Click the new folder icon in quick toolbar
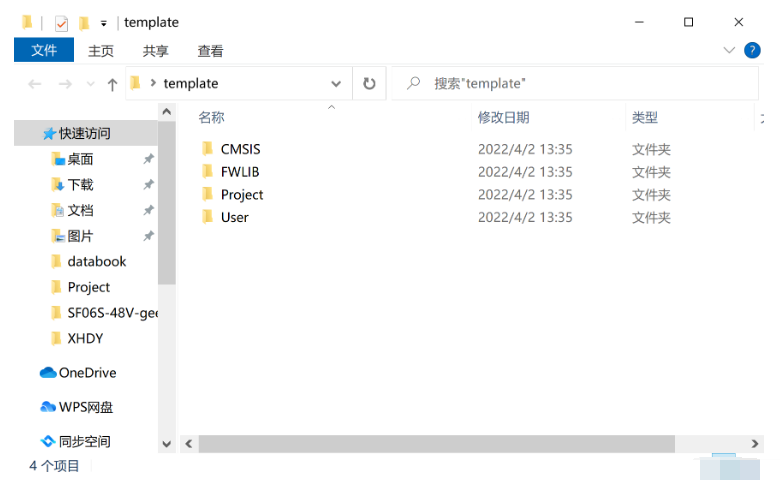This screenshot has height=487, width=783. (x=84, y=23)
